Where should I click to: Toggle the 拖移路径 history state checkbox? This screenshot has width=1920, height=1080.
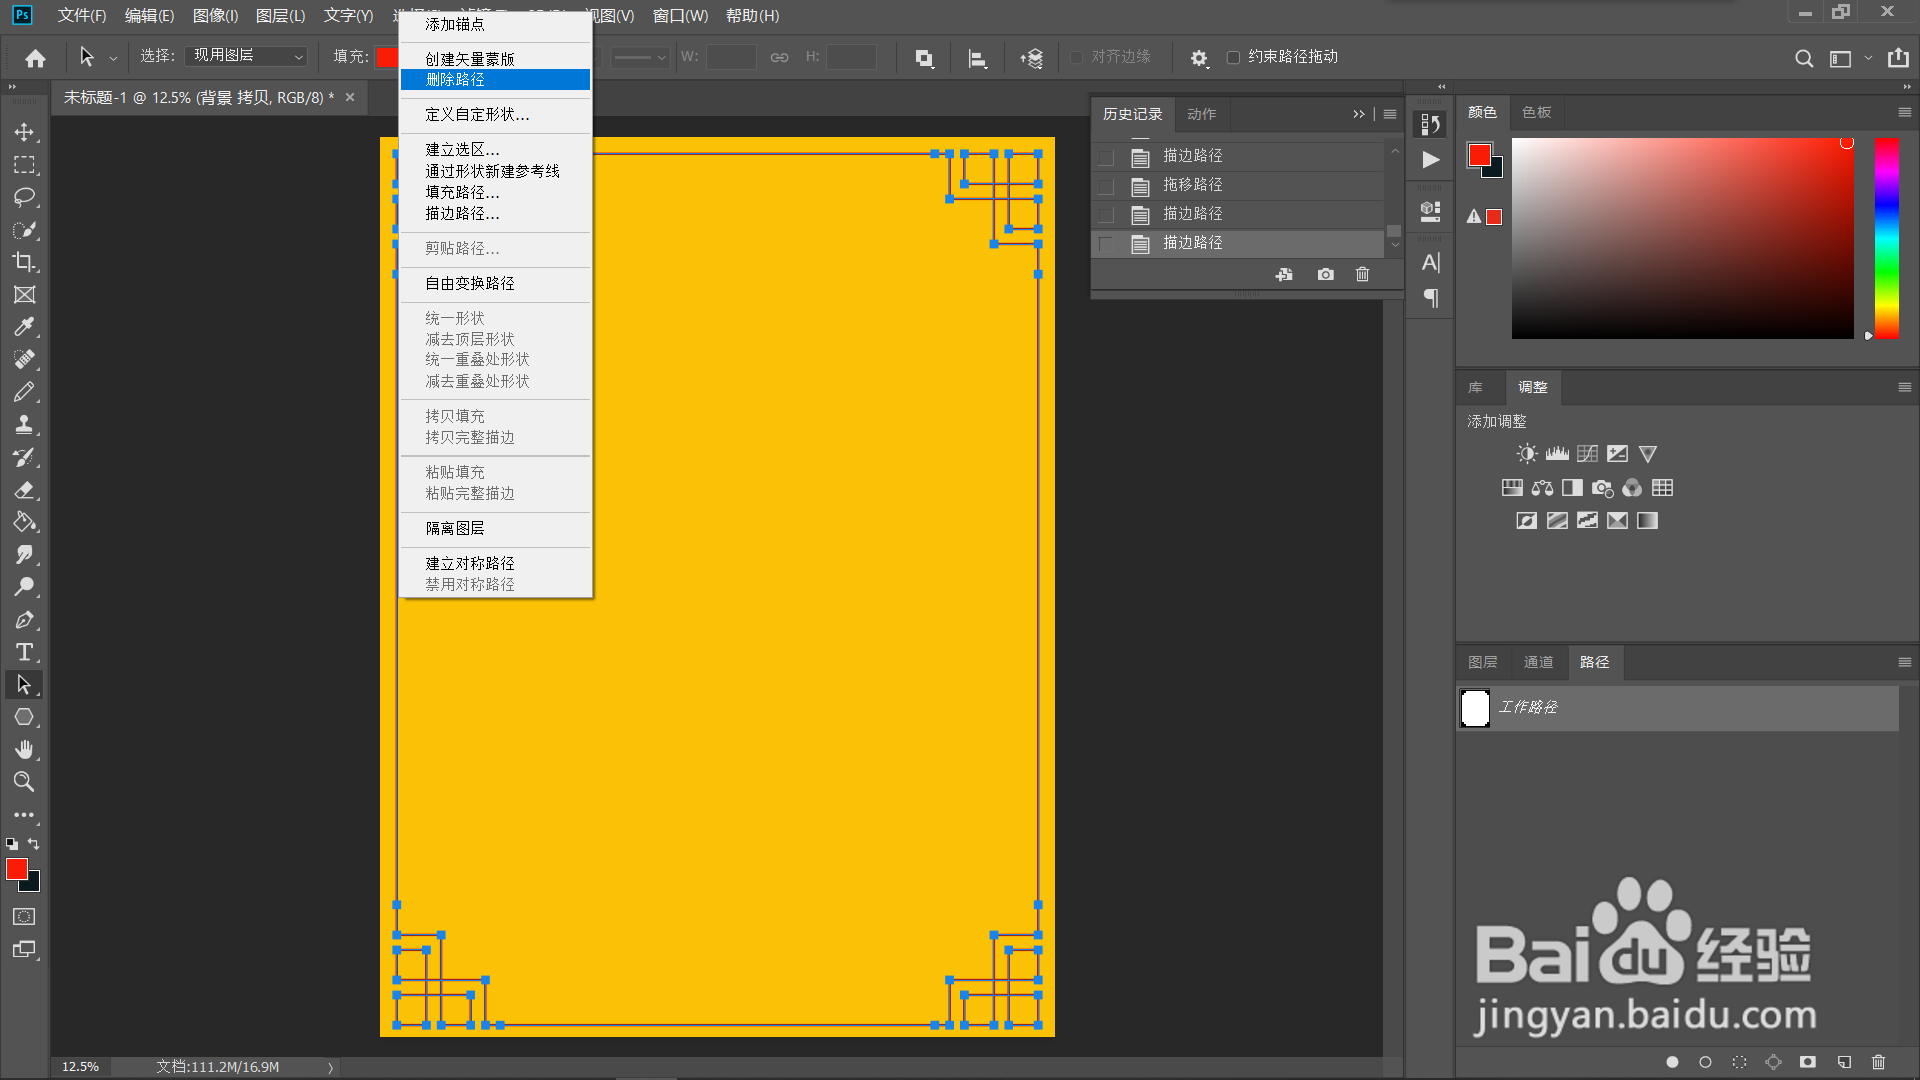click(1106, 186)
